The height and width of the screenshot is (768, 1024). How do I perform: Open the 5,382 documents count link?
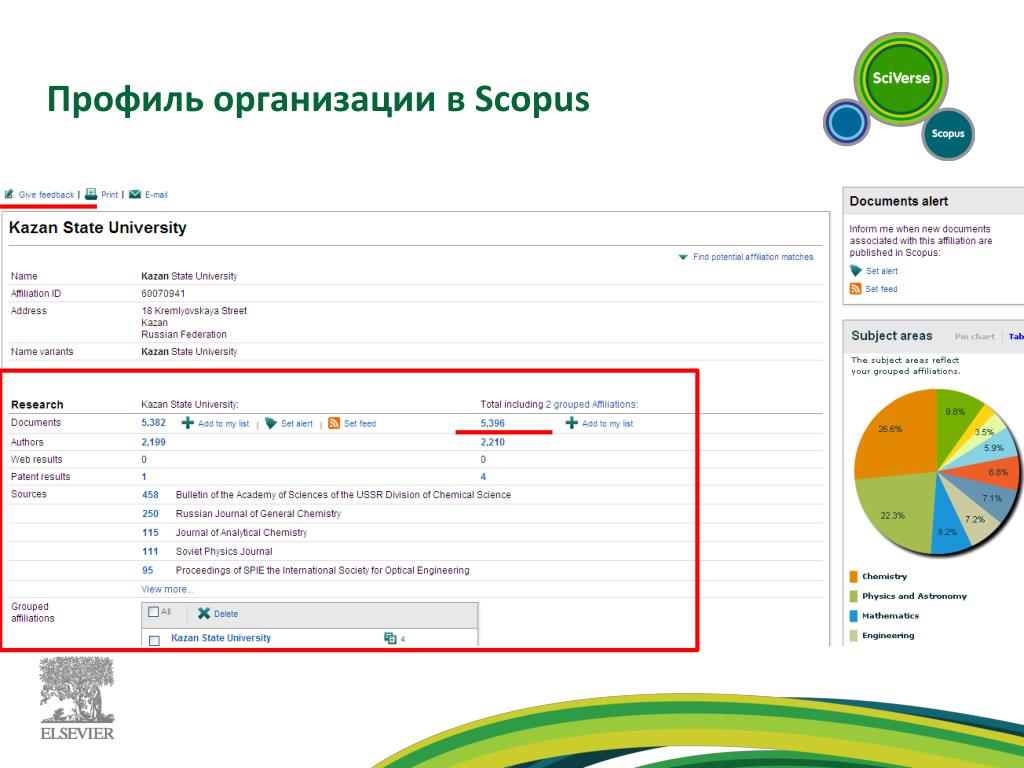[153, 423]
